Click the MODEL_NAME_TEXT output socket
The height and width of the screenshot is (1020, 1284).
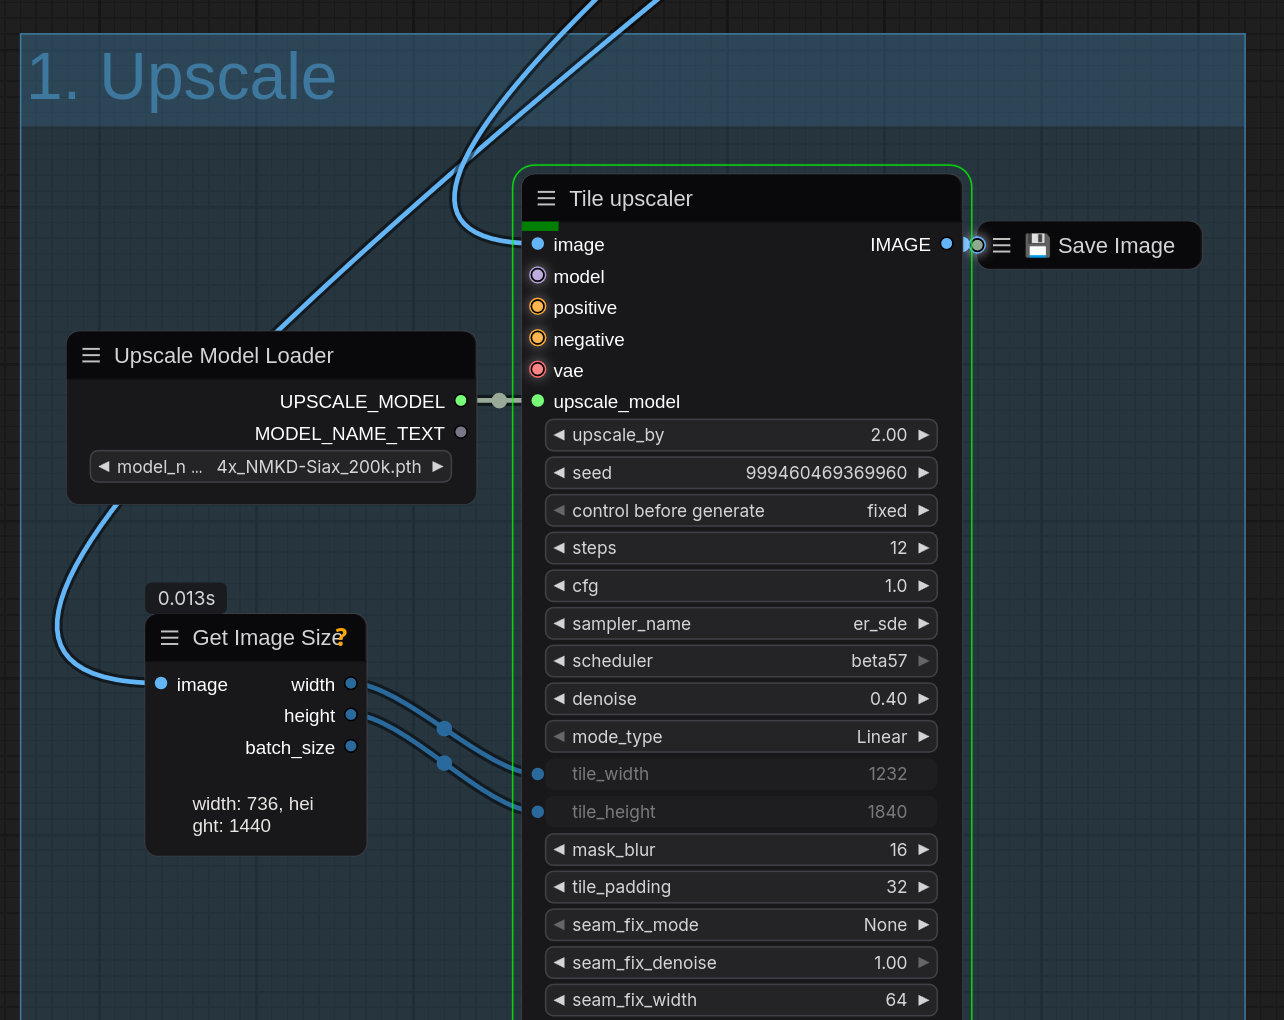pos(461,433)
